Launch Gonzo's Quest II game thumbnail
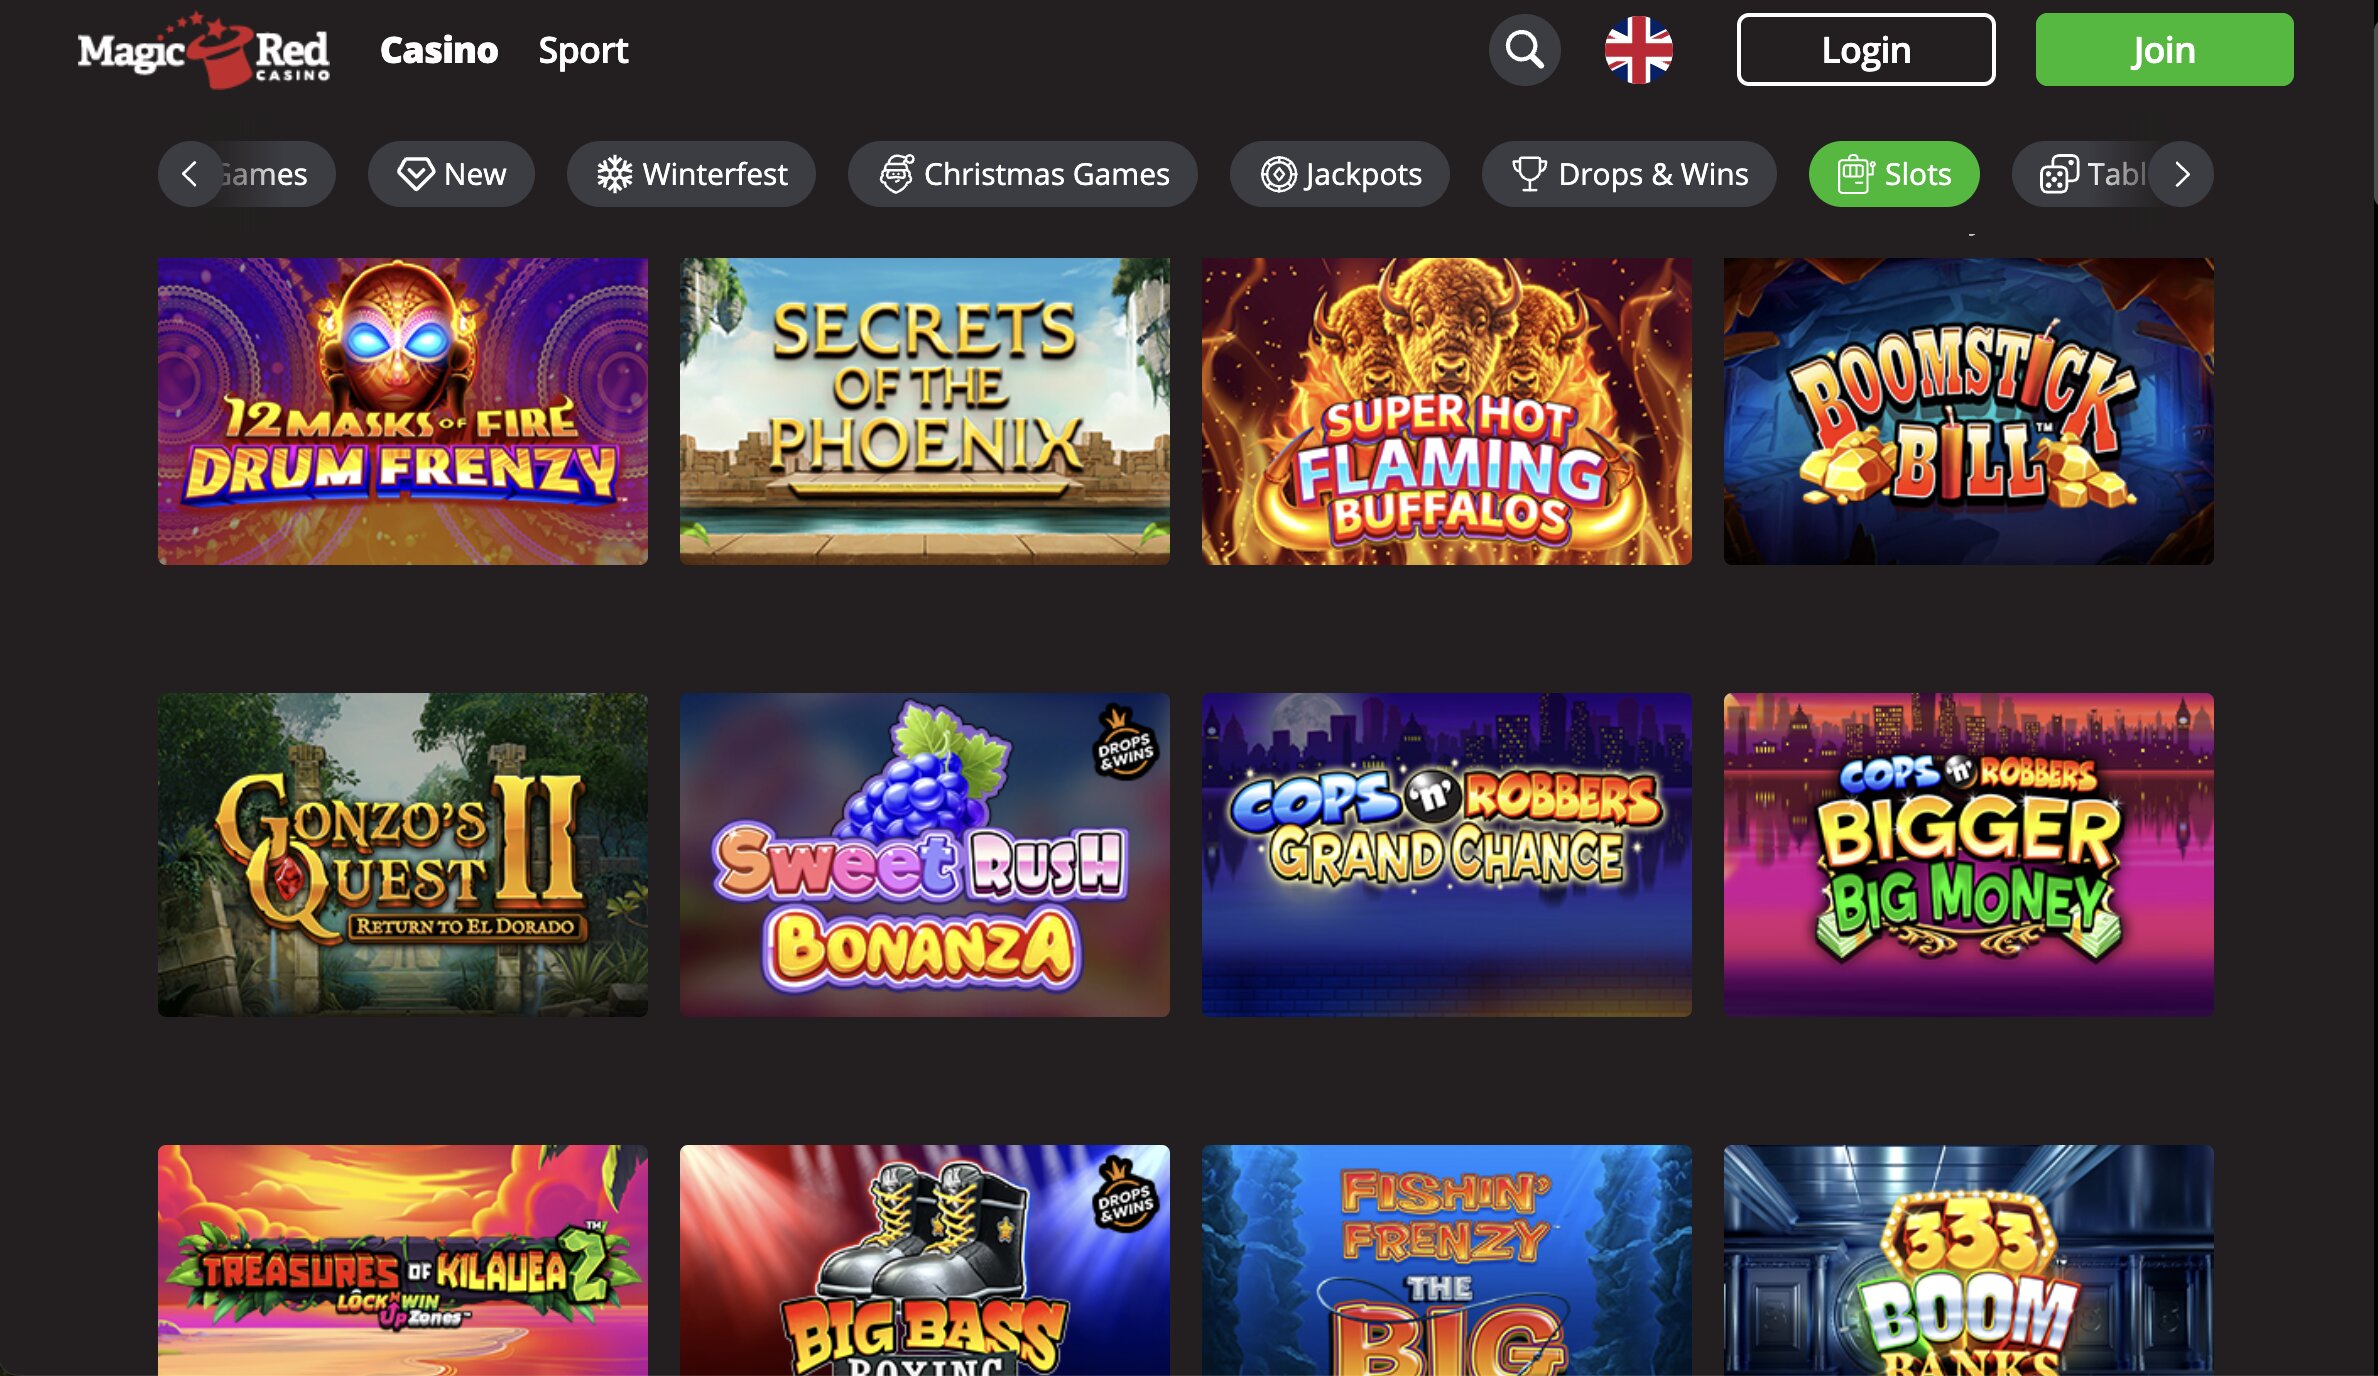The height and width of the screenshot is (1376, 2378). (x=403, y=855)
